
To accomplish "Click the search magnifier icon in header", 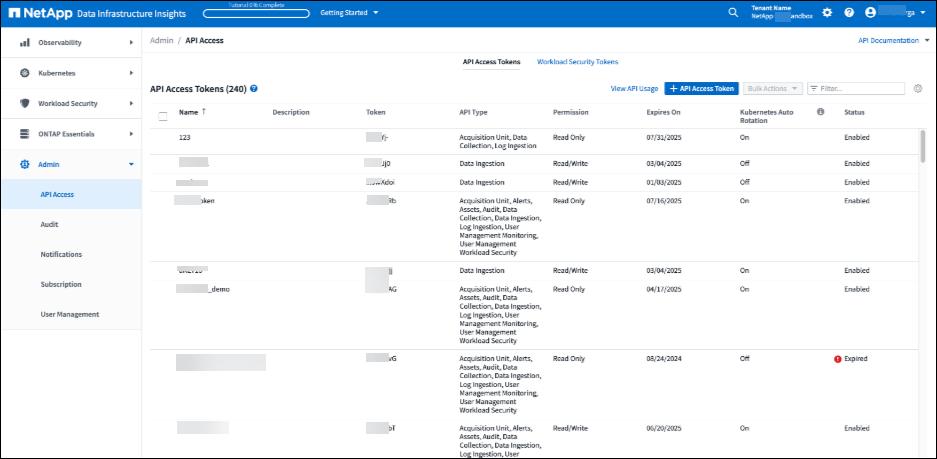I will (733, 13).
